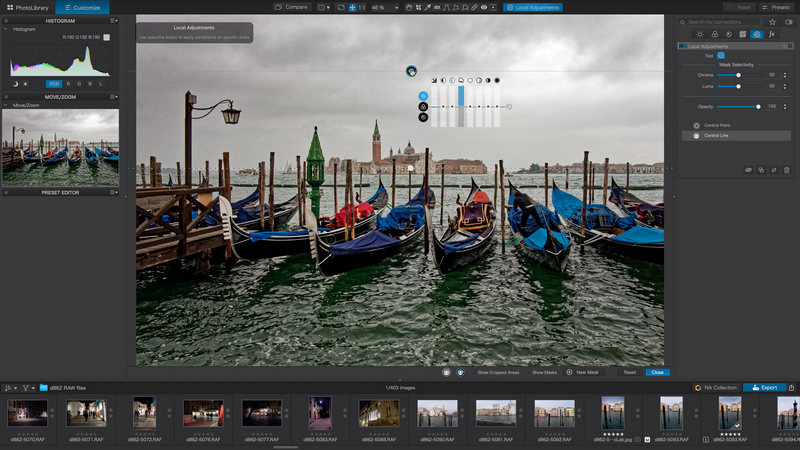Open the Move/Zoom palette options menu
Viewport: 800px width, 450px height.
coord(114,96)
